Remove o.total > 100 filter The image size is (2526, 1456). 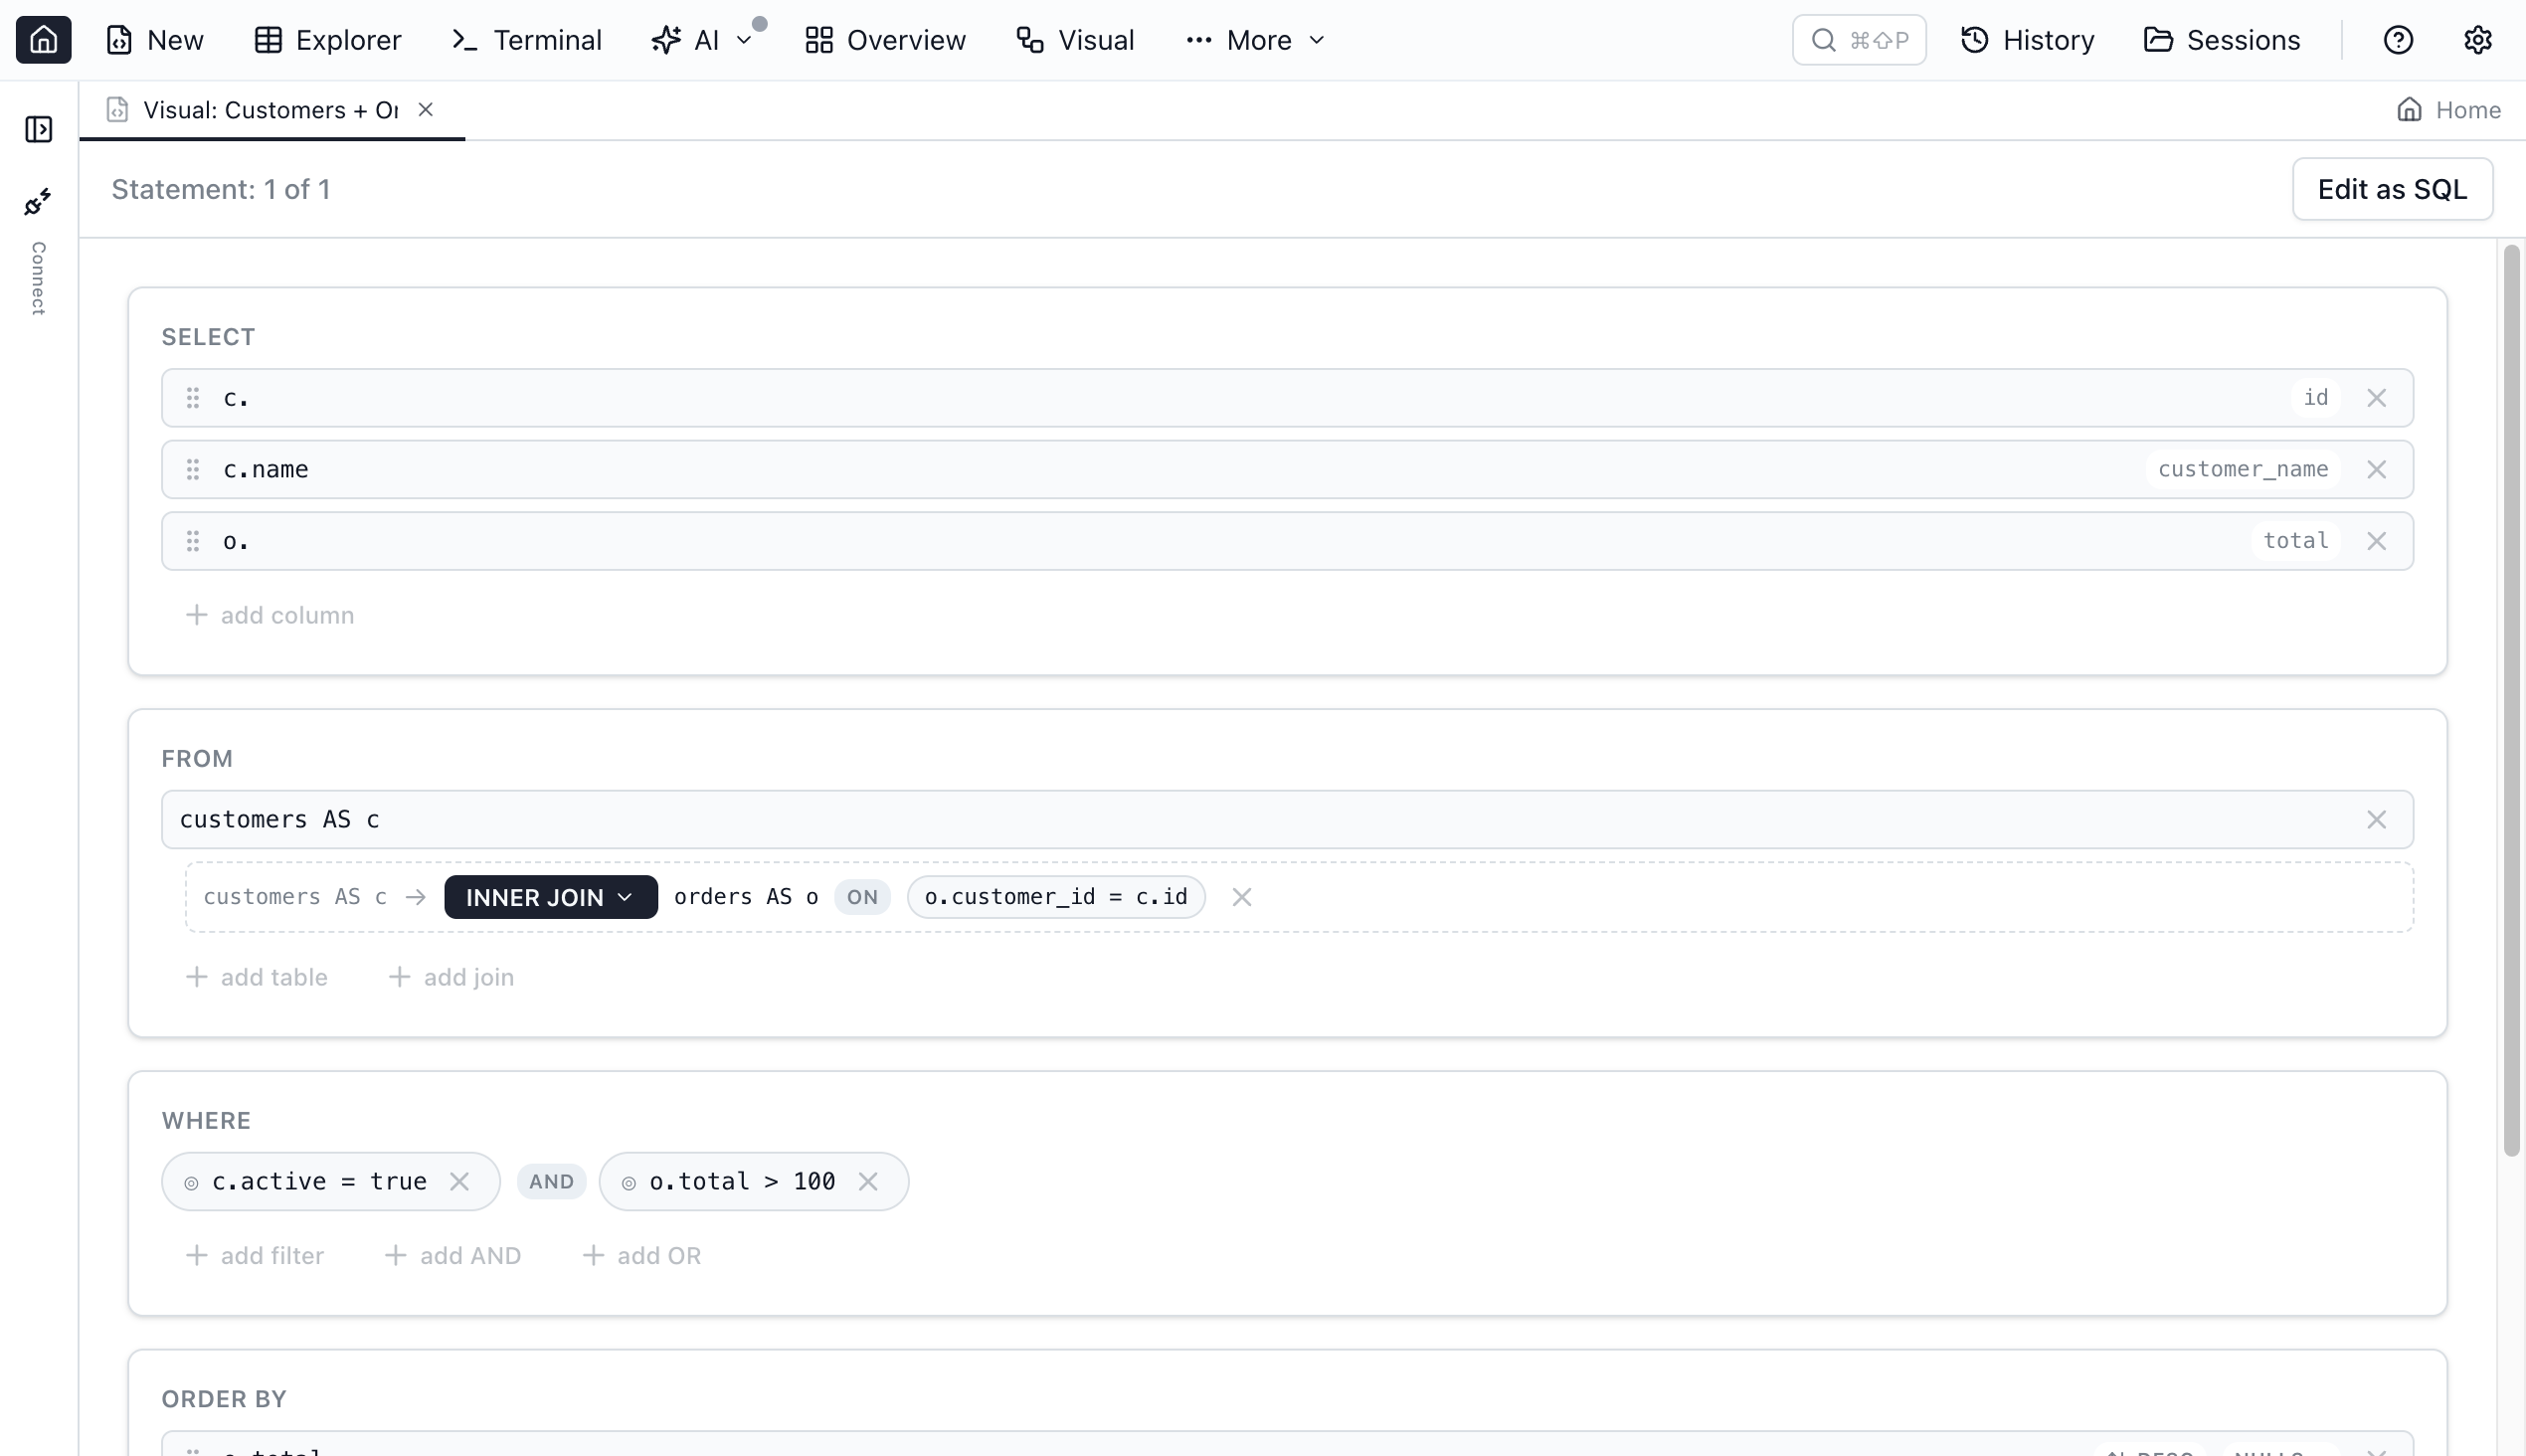click(868, 1182)
